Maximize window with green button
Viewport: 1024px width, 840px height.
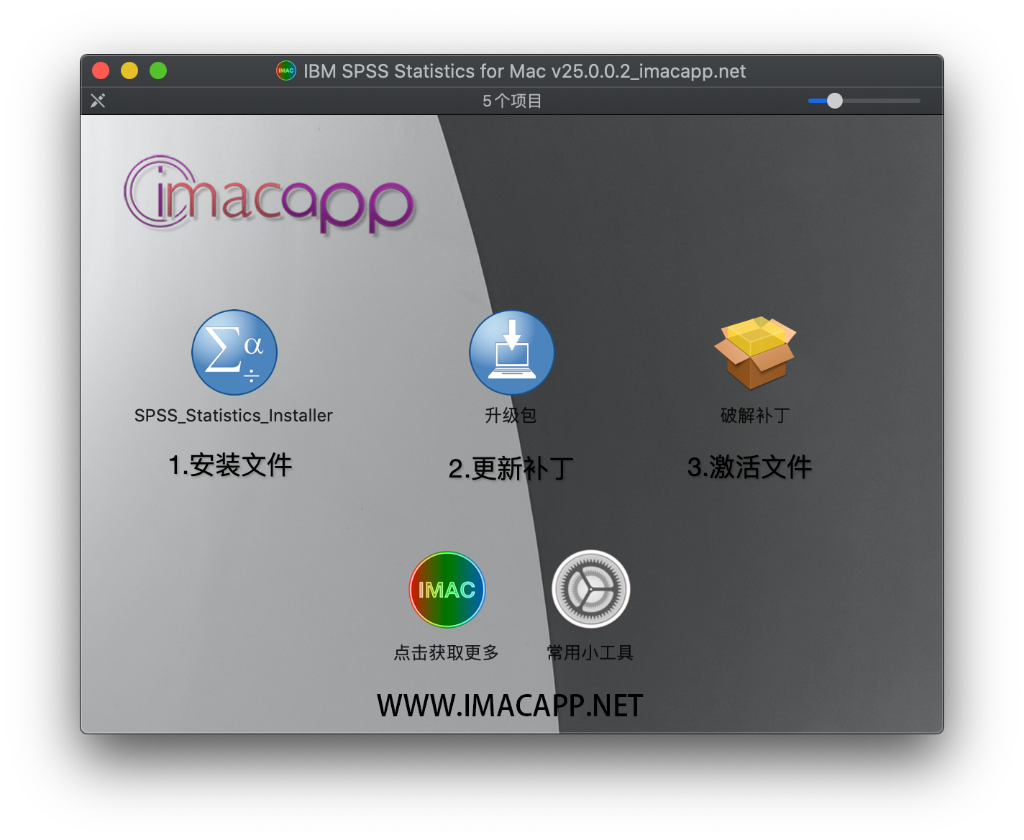coord(158,71)
